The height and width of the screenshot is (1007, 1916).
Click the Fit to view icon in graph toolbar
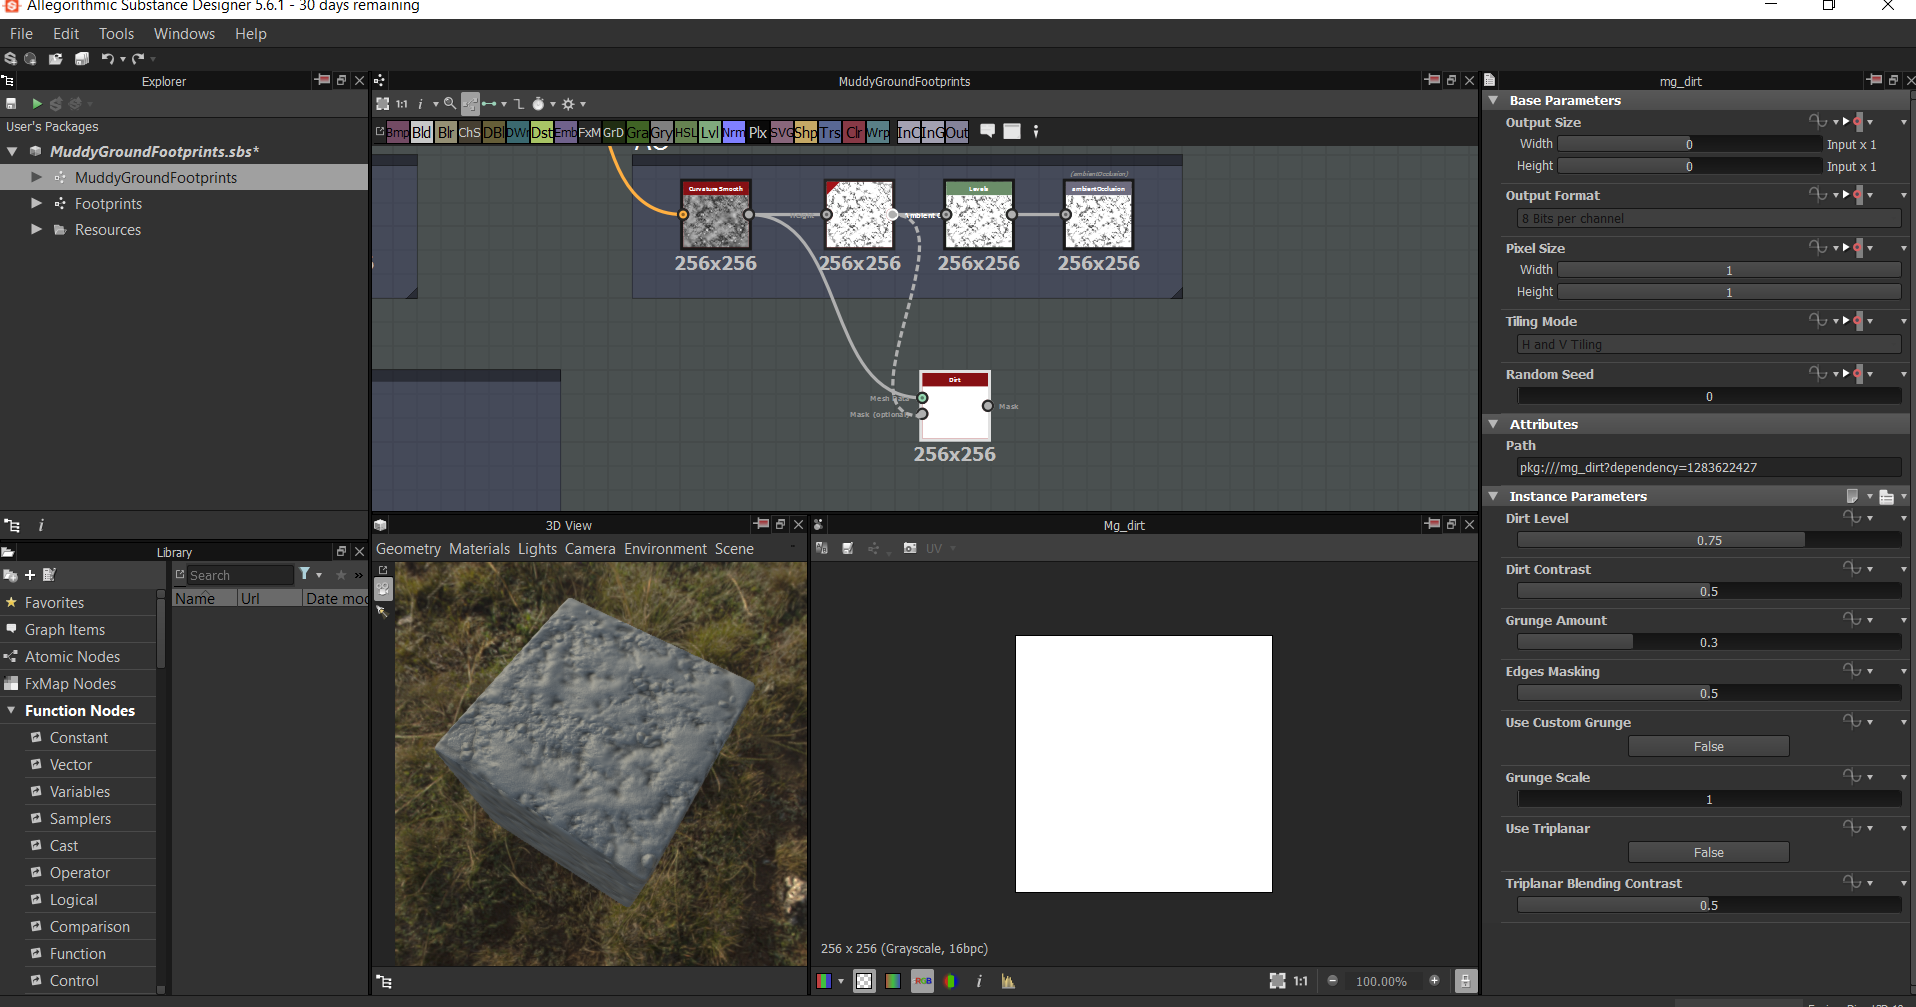click(382, 104)
